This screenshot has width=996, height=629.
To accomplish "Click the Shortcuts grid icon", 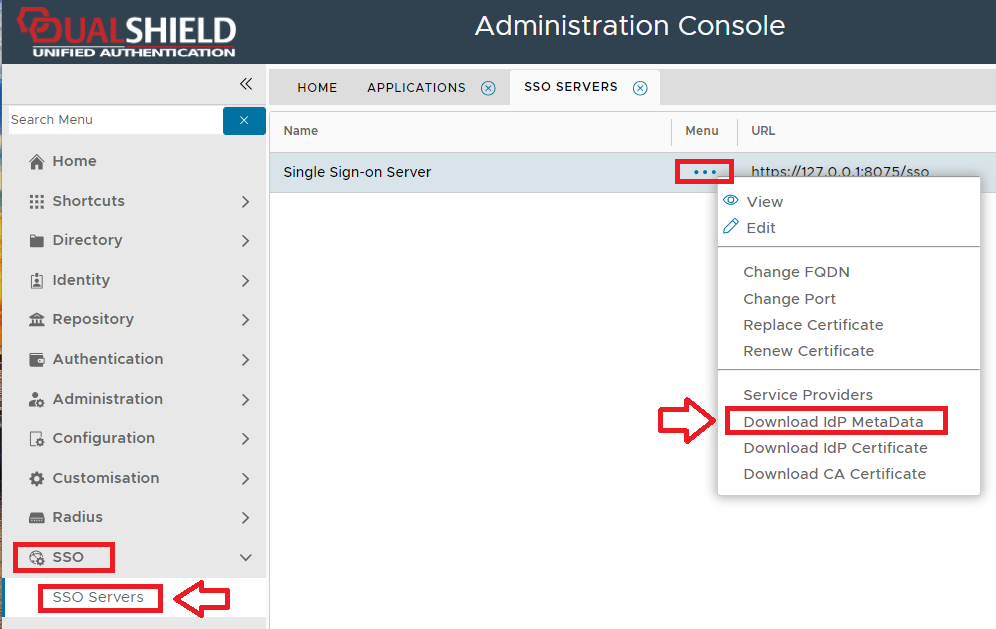I will tap(37, 202).
